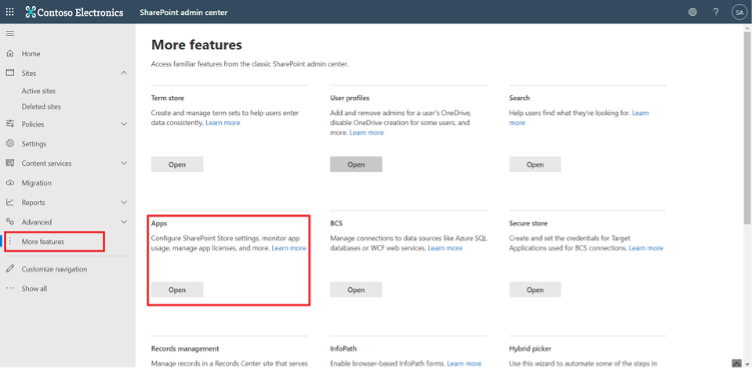Screen dimensions: 753x370
Task: Select More features in navigation
Action: pos(43,242)
